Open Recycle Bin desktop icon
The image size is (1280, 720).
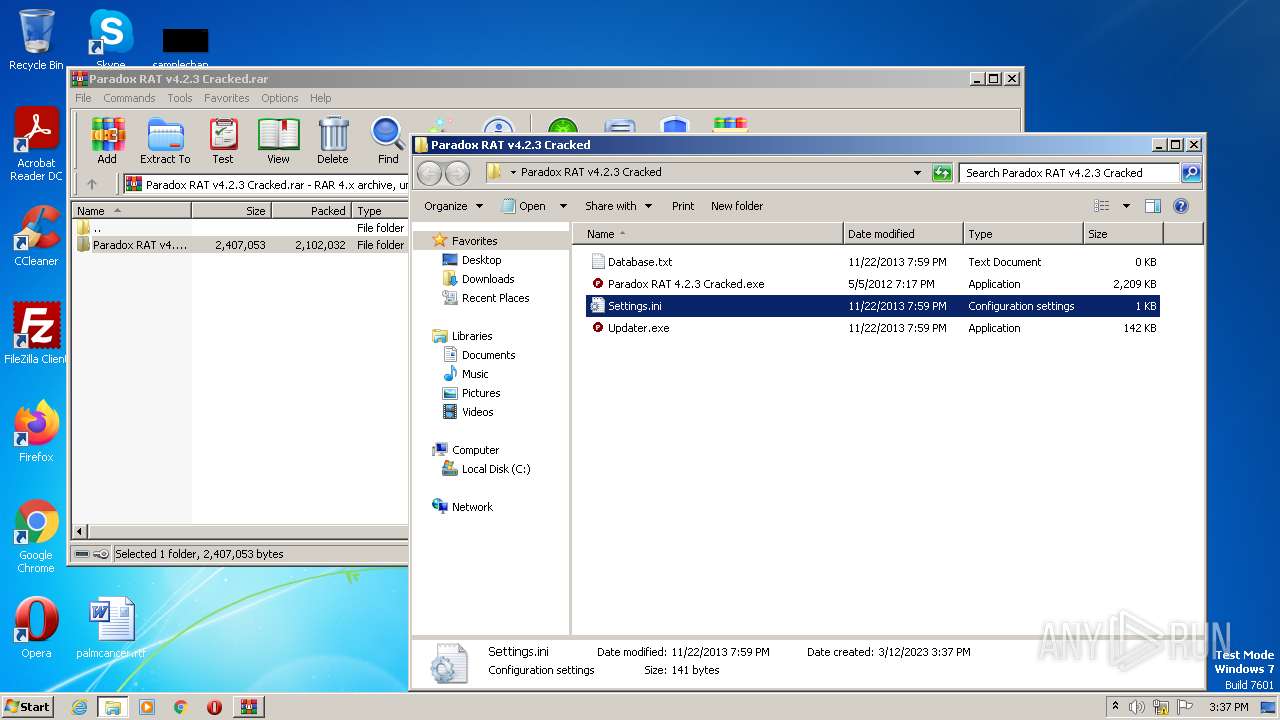(36, 40)
